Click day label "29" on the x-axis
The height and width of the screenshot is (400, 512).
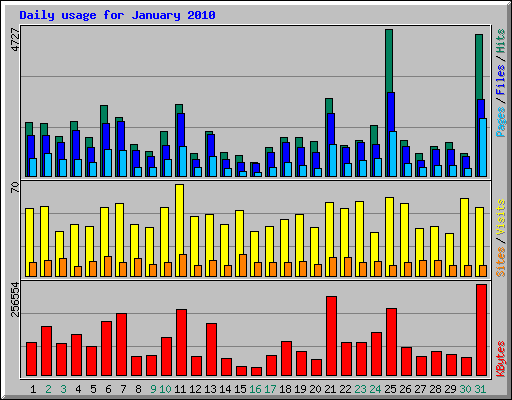(x=450, y=389)
